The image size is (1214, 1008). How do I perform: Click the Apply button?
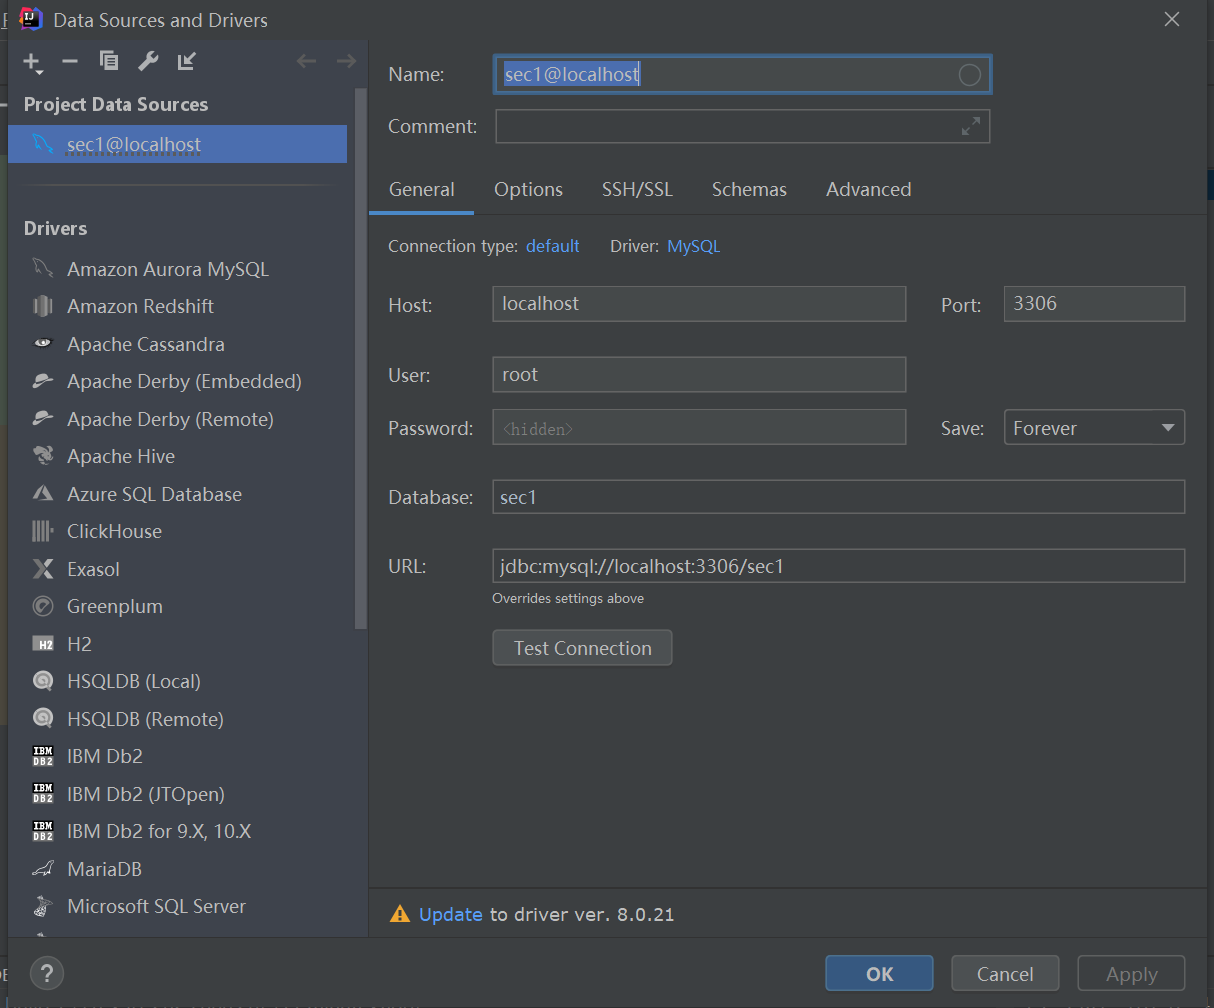(x=1131, y=974)
